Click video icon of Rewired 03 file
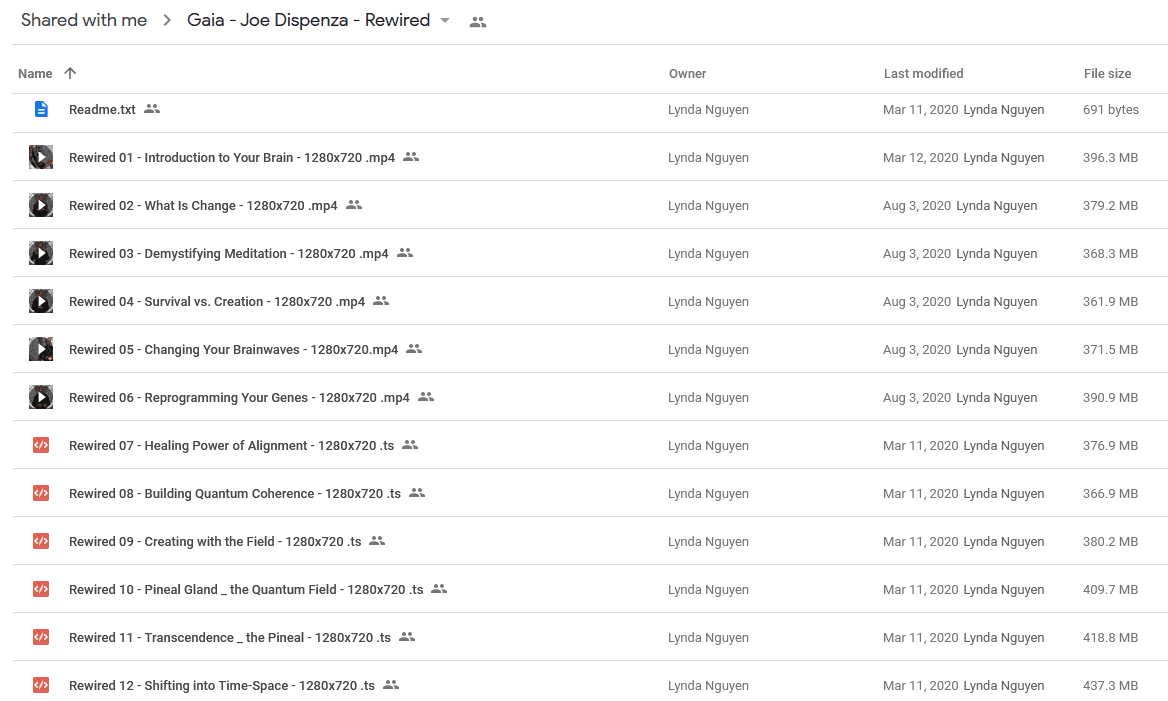 point(41,253)
